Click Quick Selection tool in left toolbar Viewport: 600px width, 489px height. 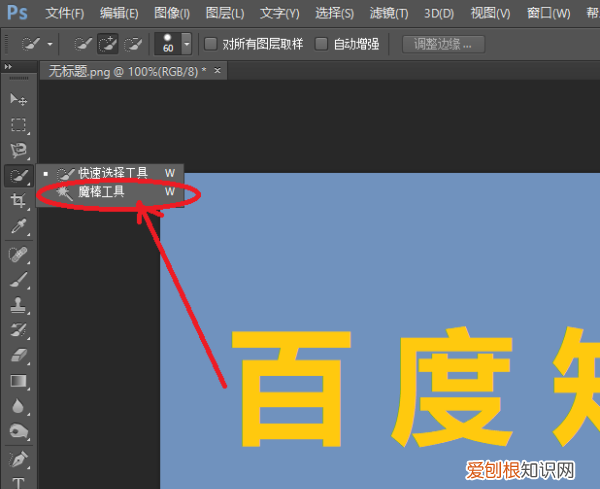point(18,176)
